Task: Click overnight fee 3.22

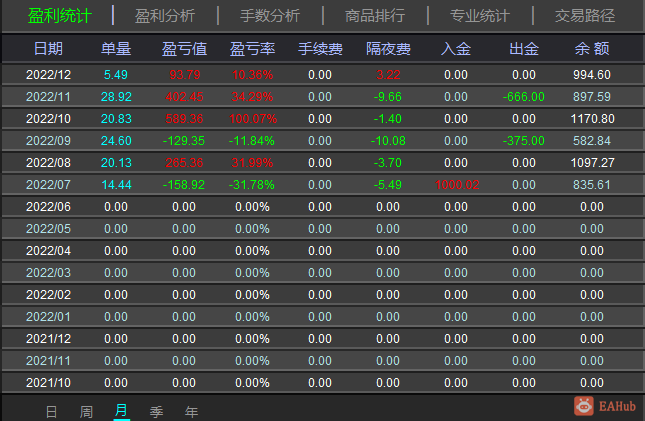Action: point(388,75)
